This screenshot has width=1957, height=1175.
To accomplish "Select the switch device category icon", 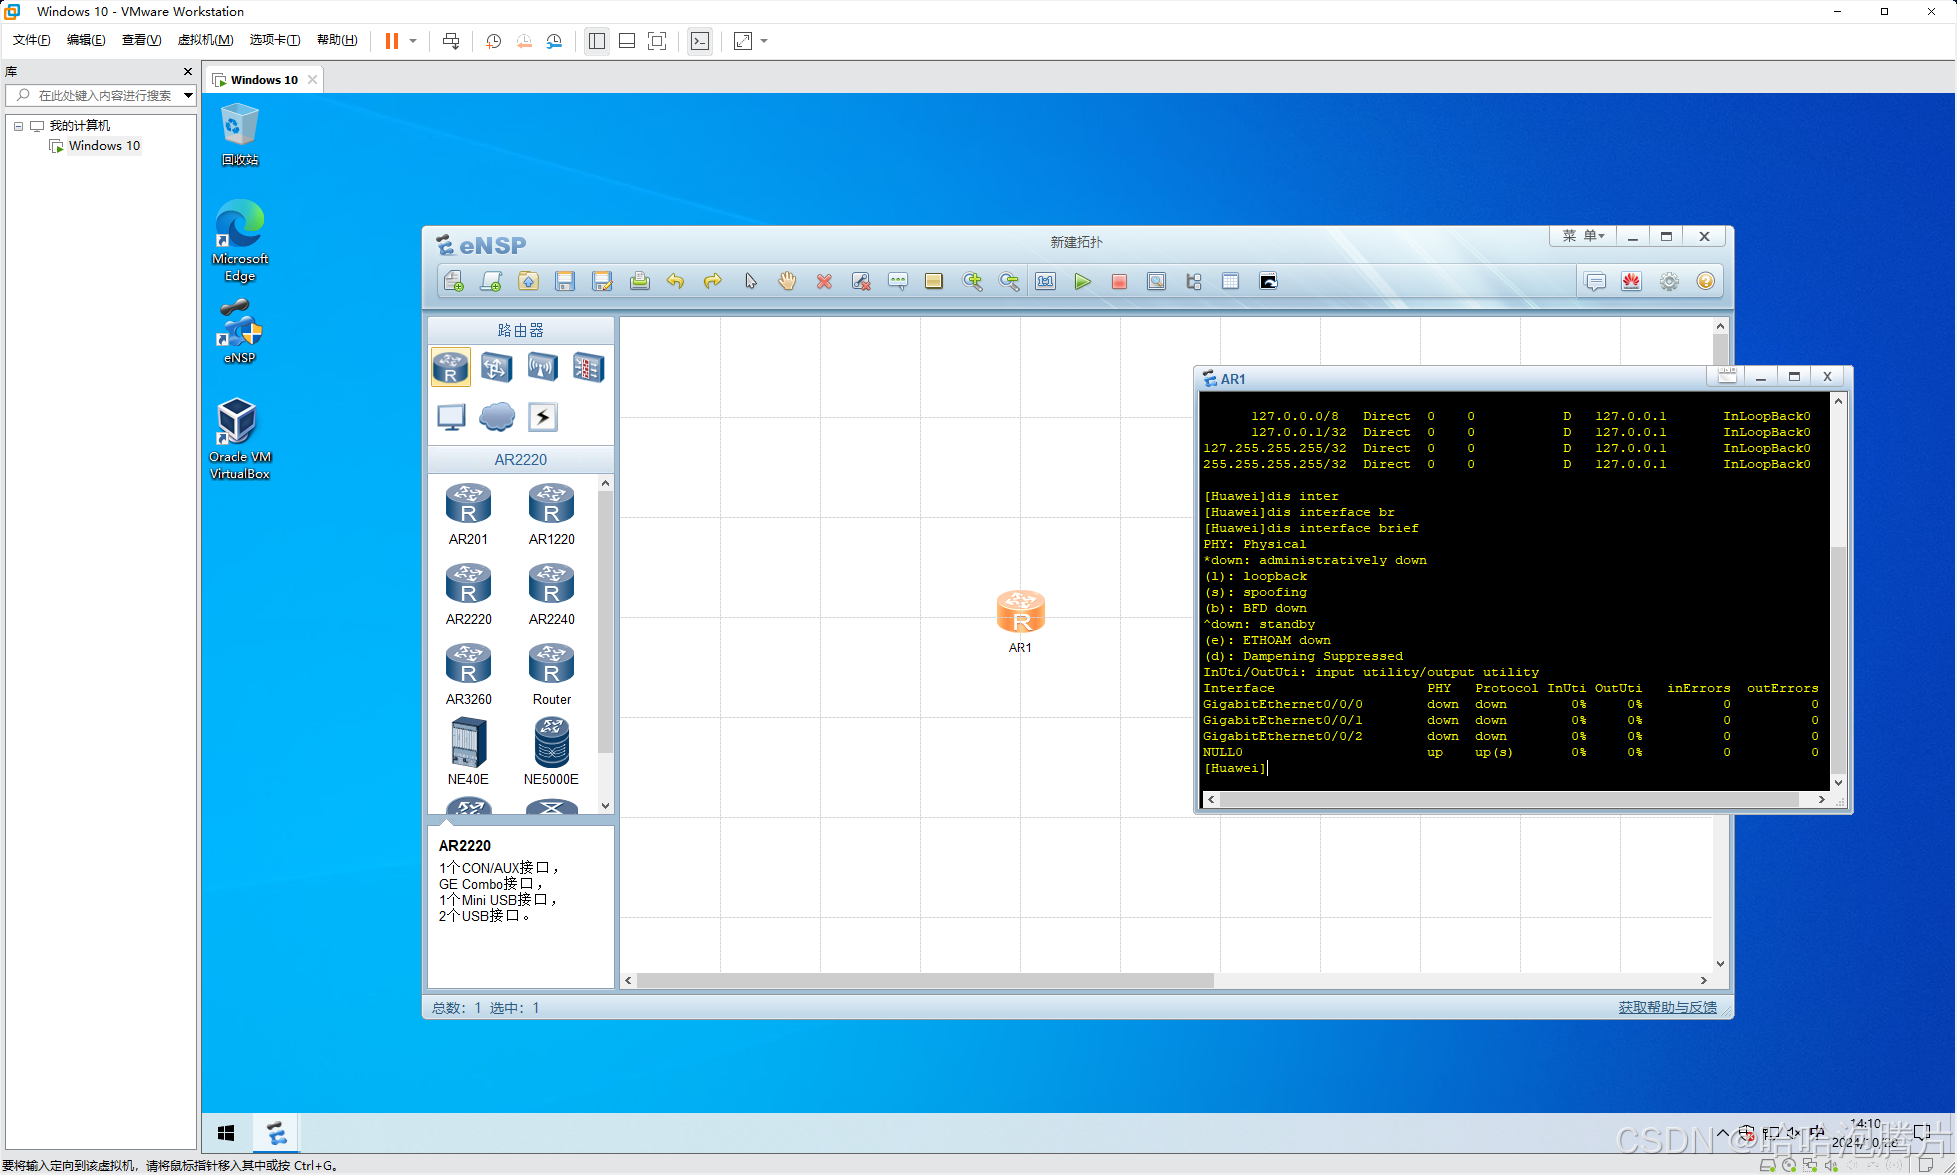I will click(497, 368).
